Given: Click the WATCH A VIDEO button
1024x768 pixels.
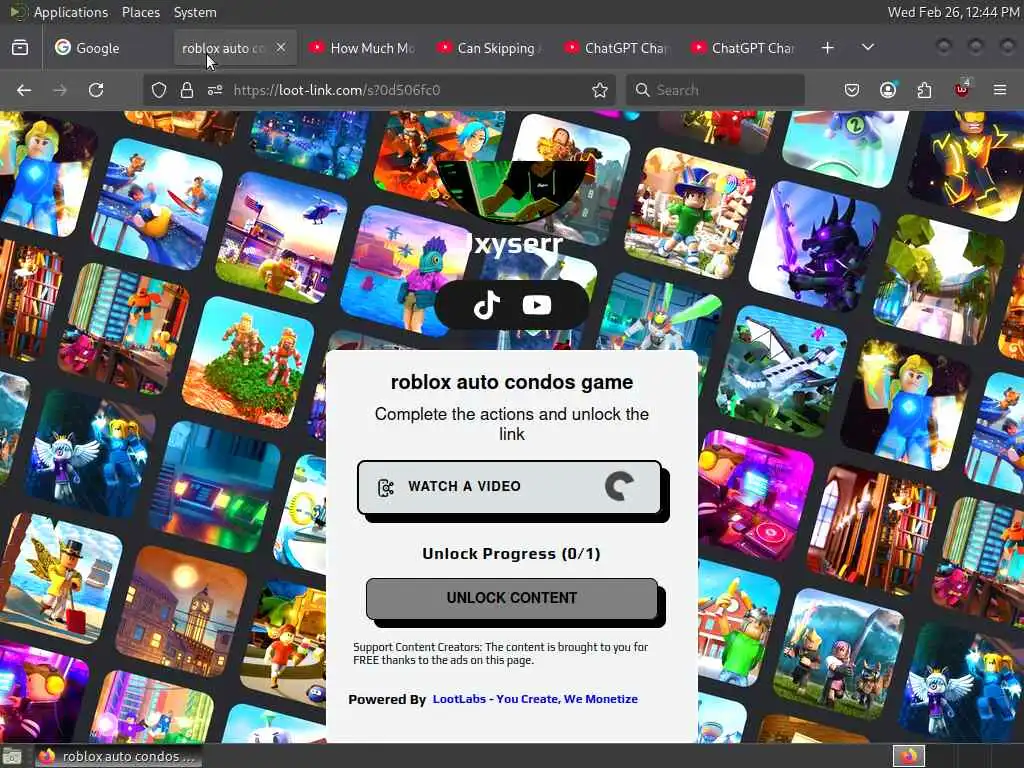Looking at the screenshot, I should coord(509,487).
